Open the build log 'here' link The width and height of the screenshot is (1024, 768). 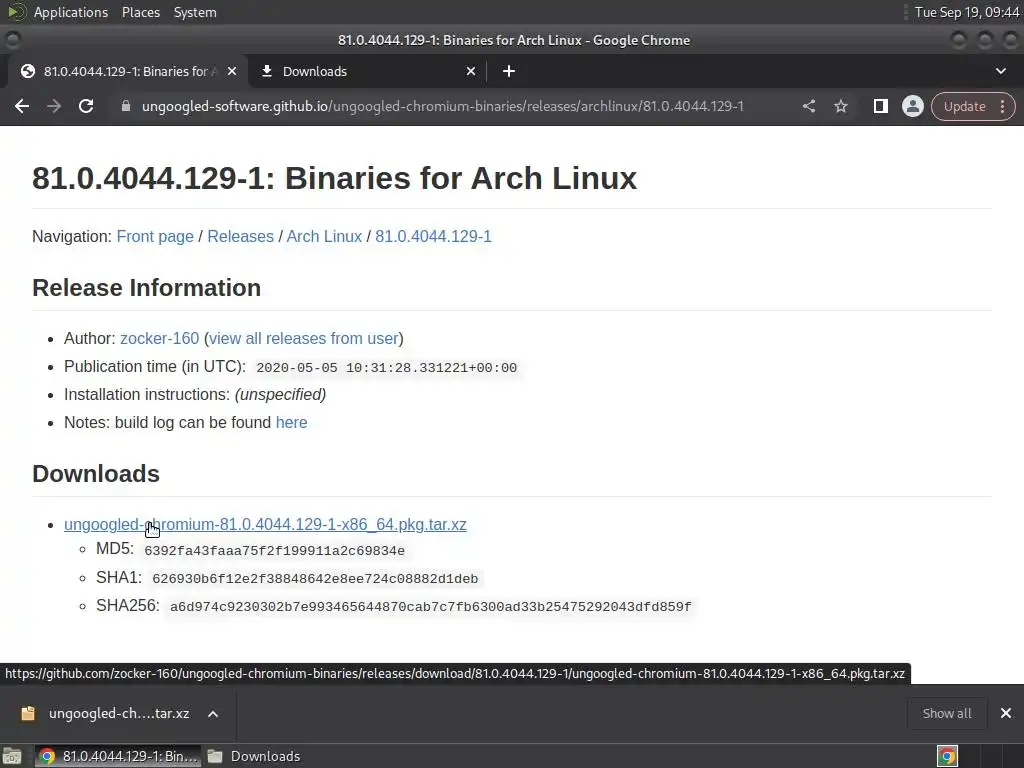(x=291, y=423)
